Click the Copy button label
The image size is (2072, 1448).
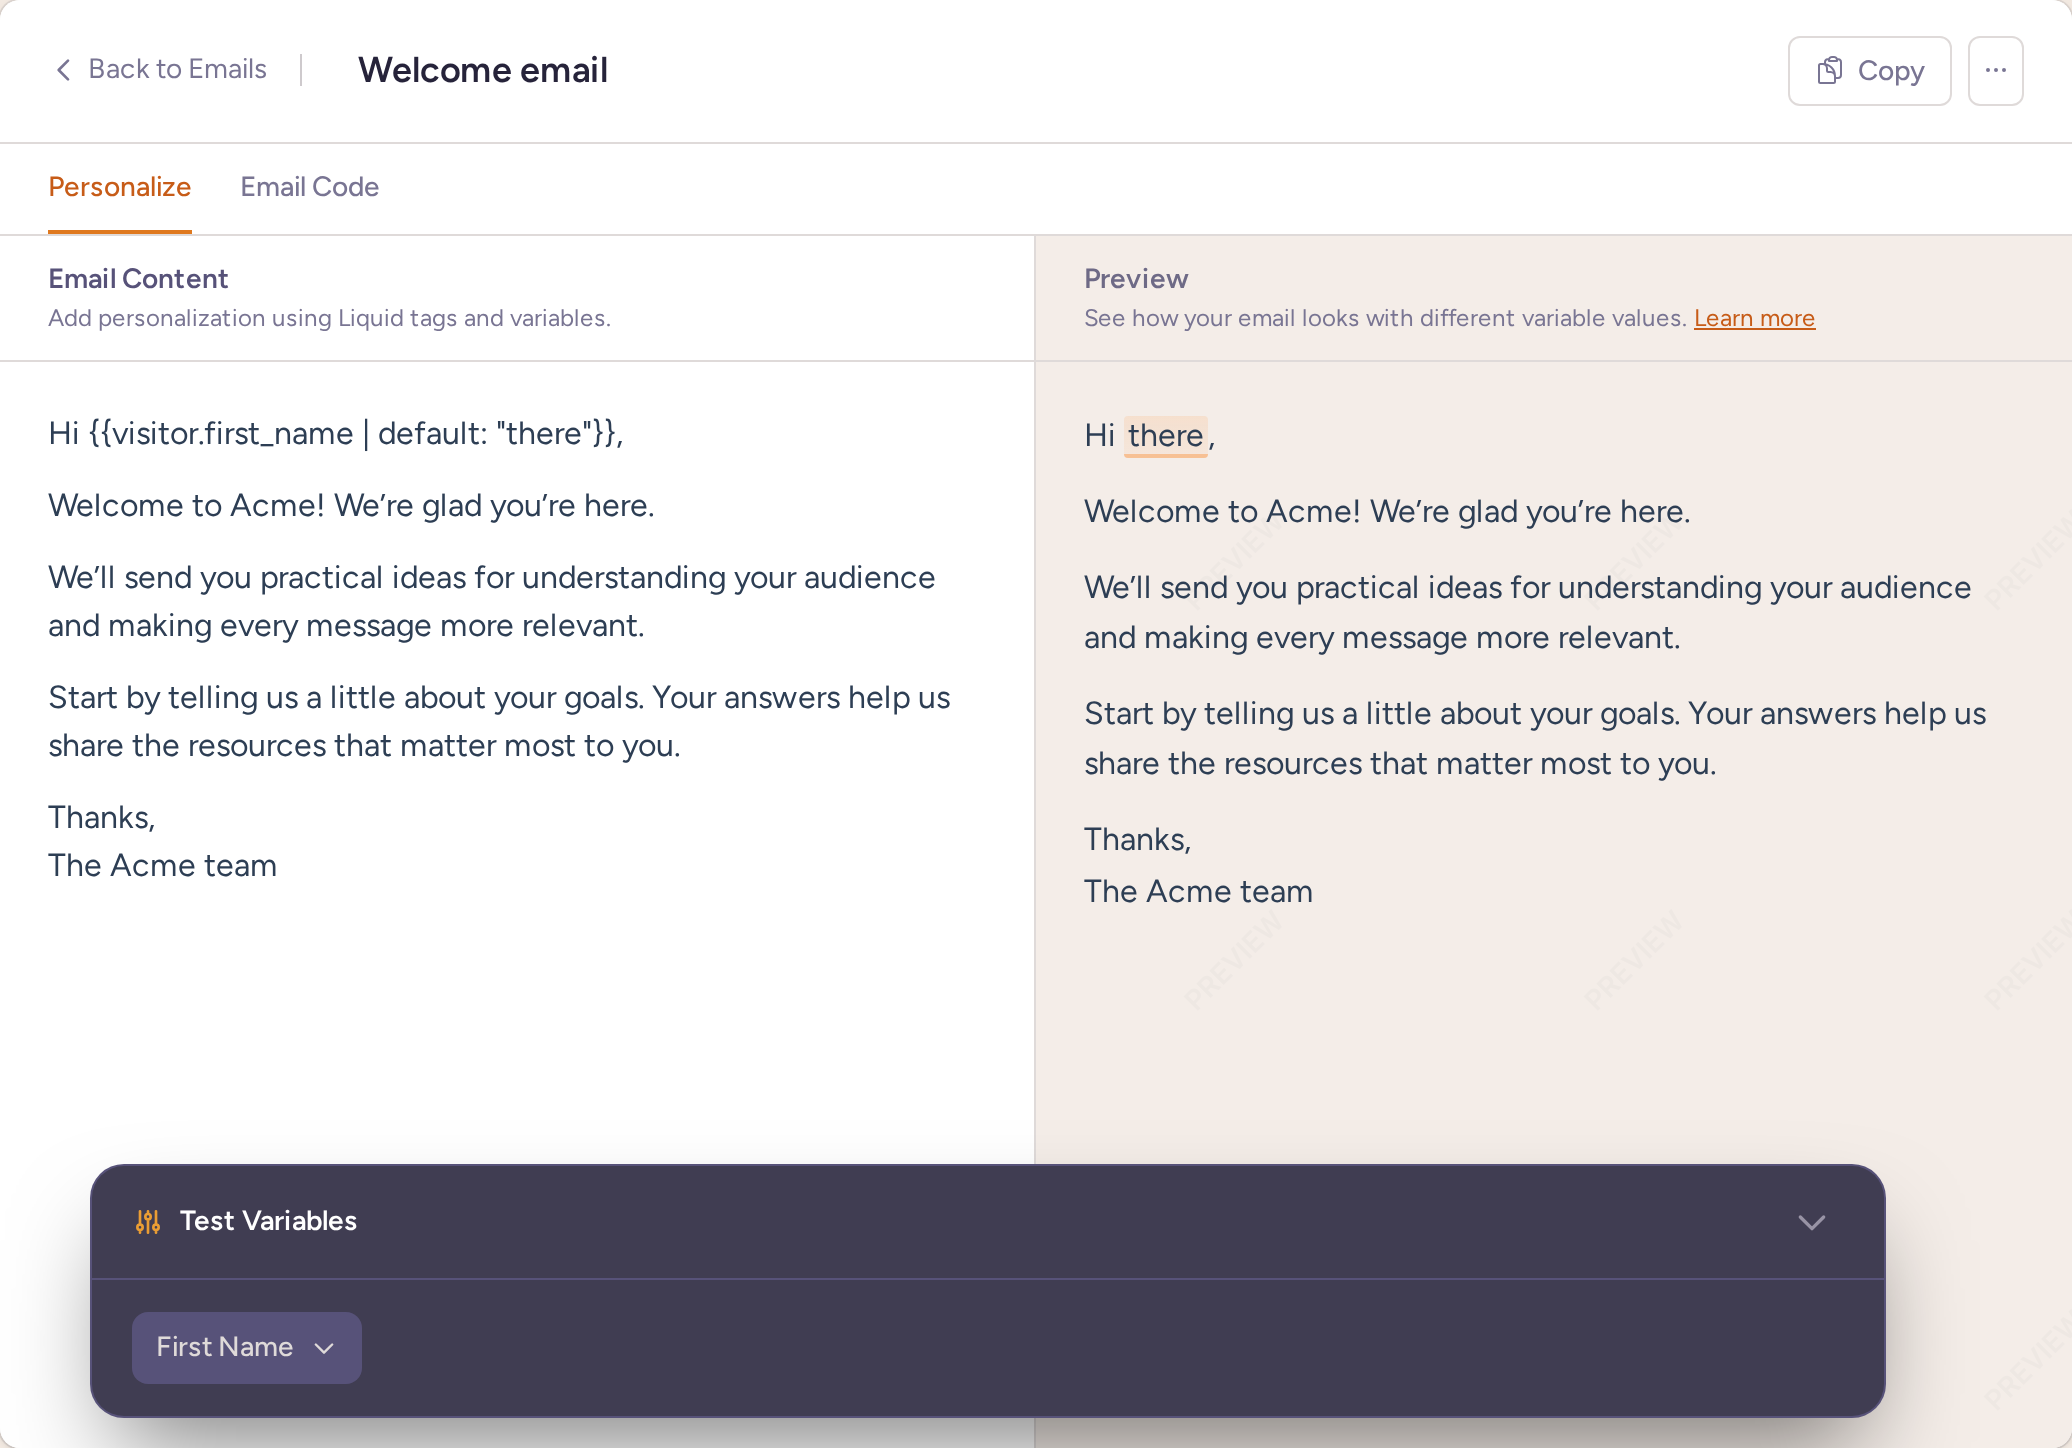[1891, 71]
